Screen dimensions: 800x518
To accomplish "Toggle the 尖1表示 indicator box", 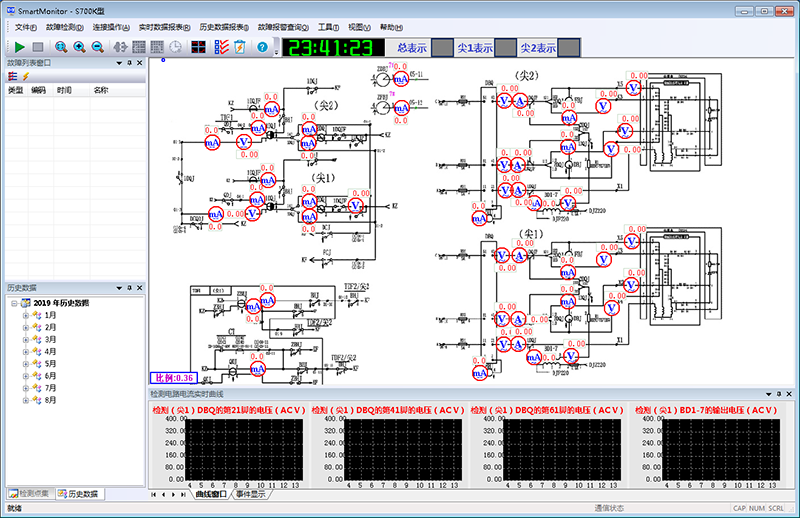I will pyautogui.click(x=505, y=48).
